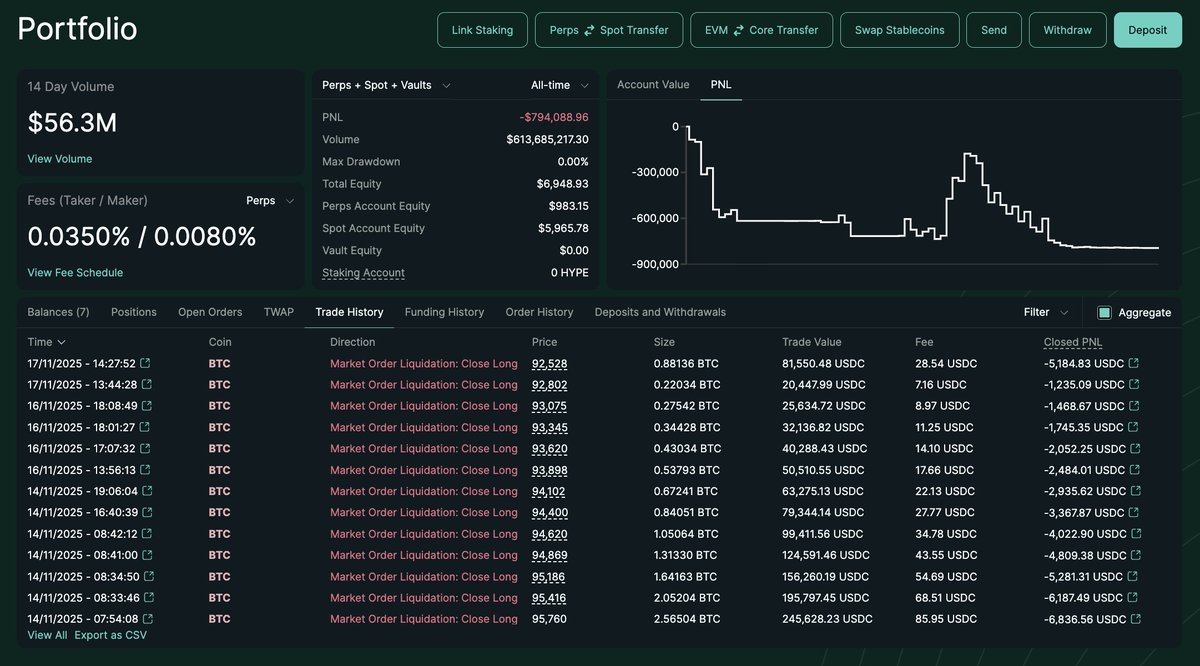Click the Staking Account label
This screenshot has width=1200, height=666.
pyautogui.click(x=363, y=273)
